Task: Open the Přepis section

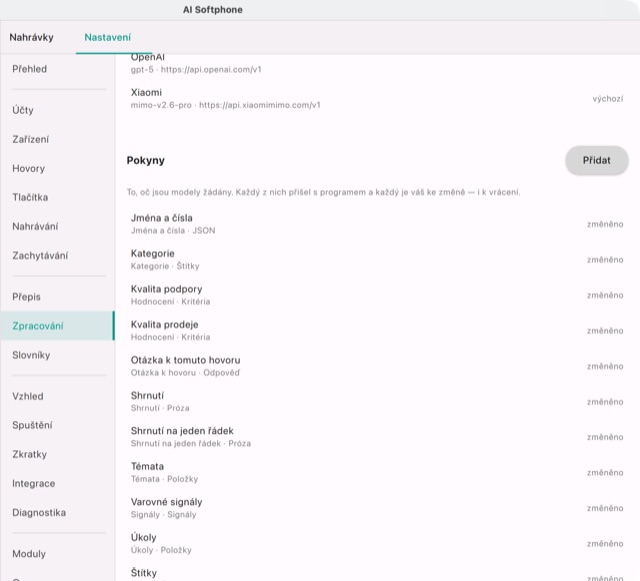Action: [x=57, y=297]
